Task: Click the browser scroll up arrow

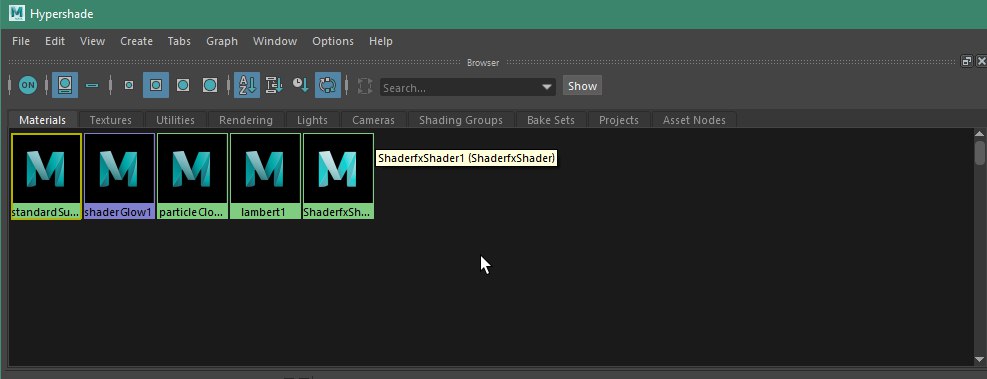Action: (x=979, y=133)
